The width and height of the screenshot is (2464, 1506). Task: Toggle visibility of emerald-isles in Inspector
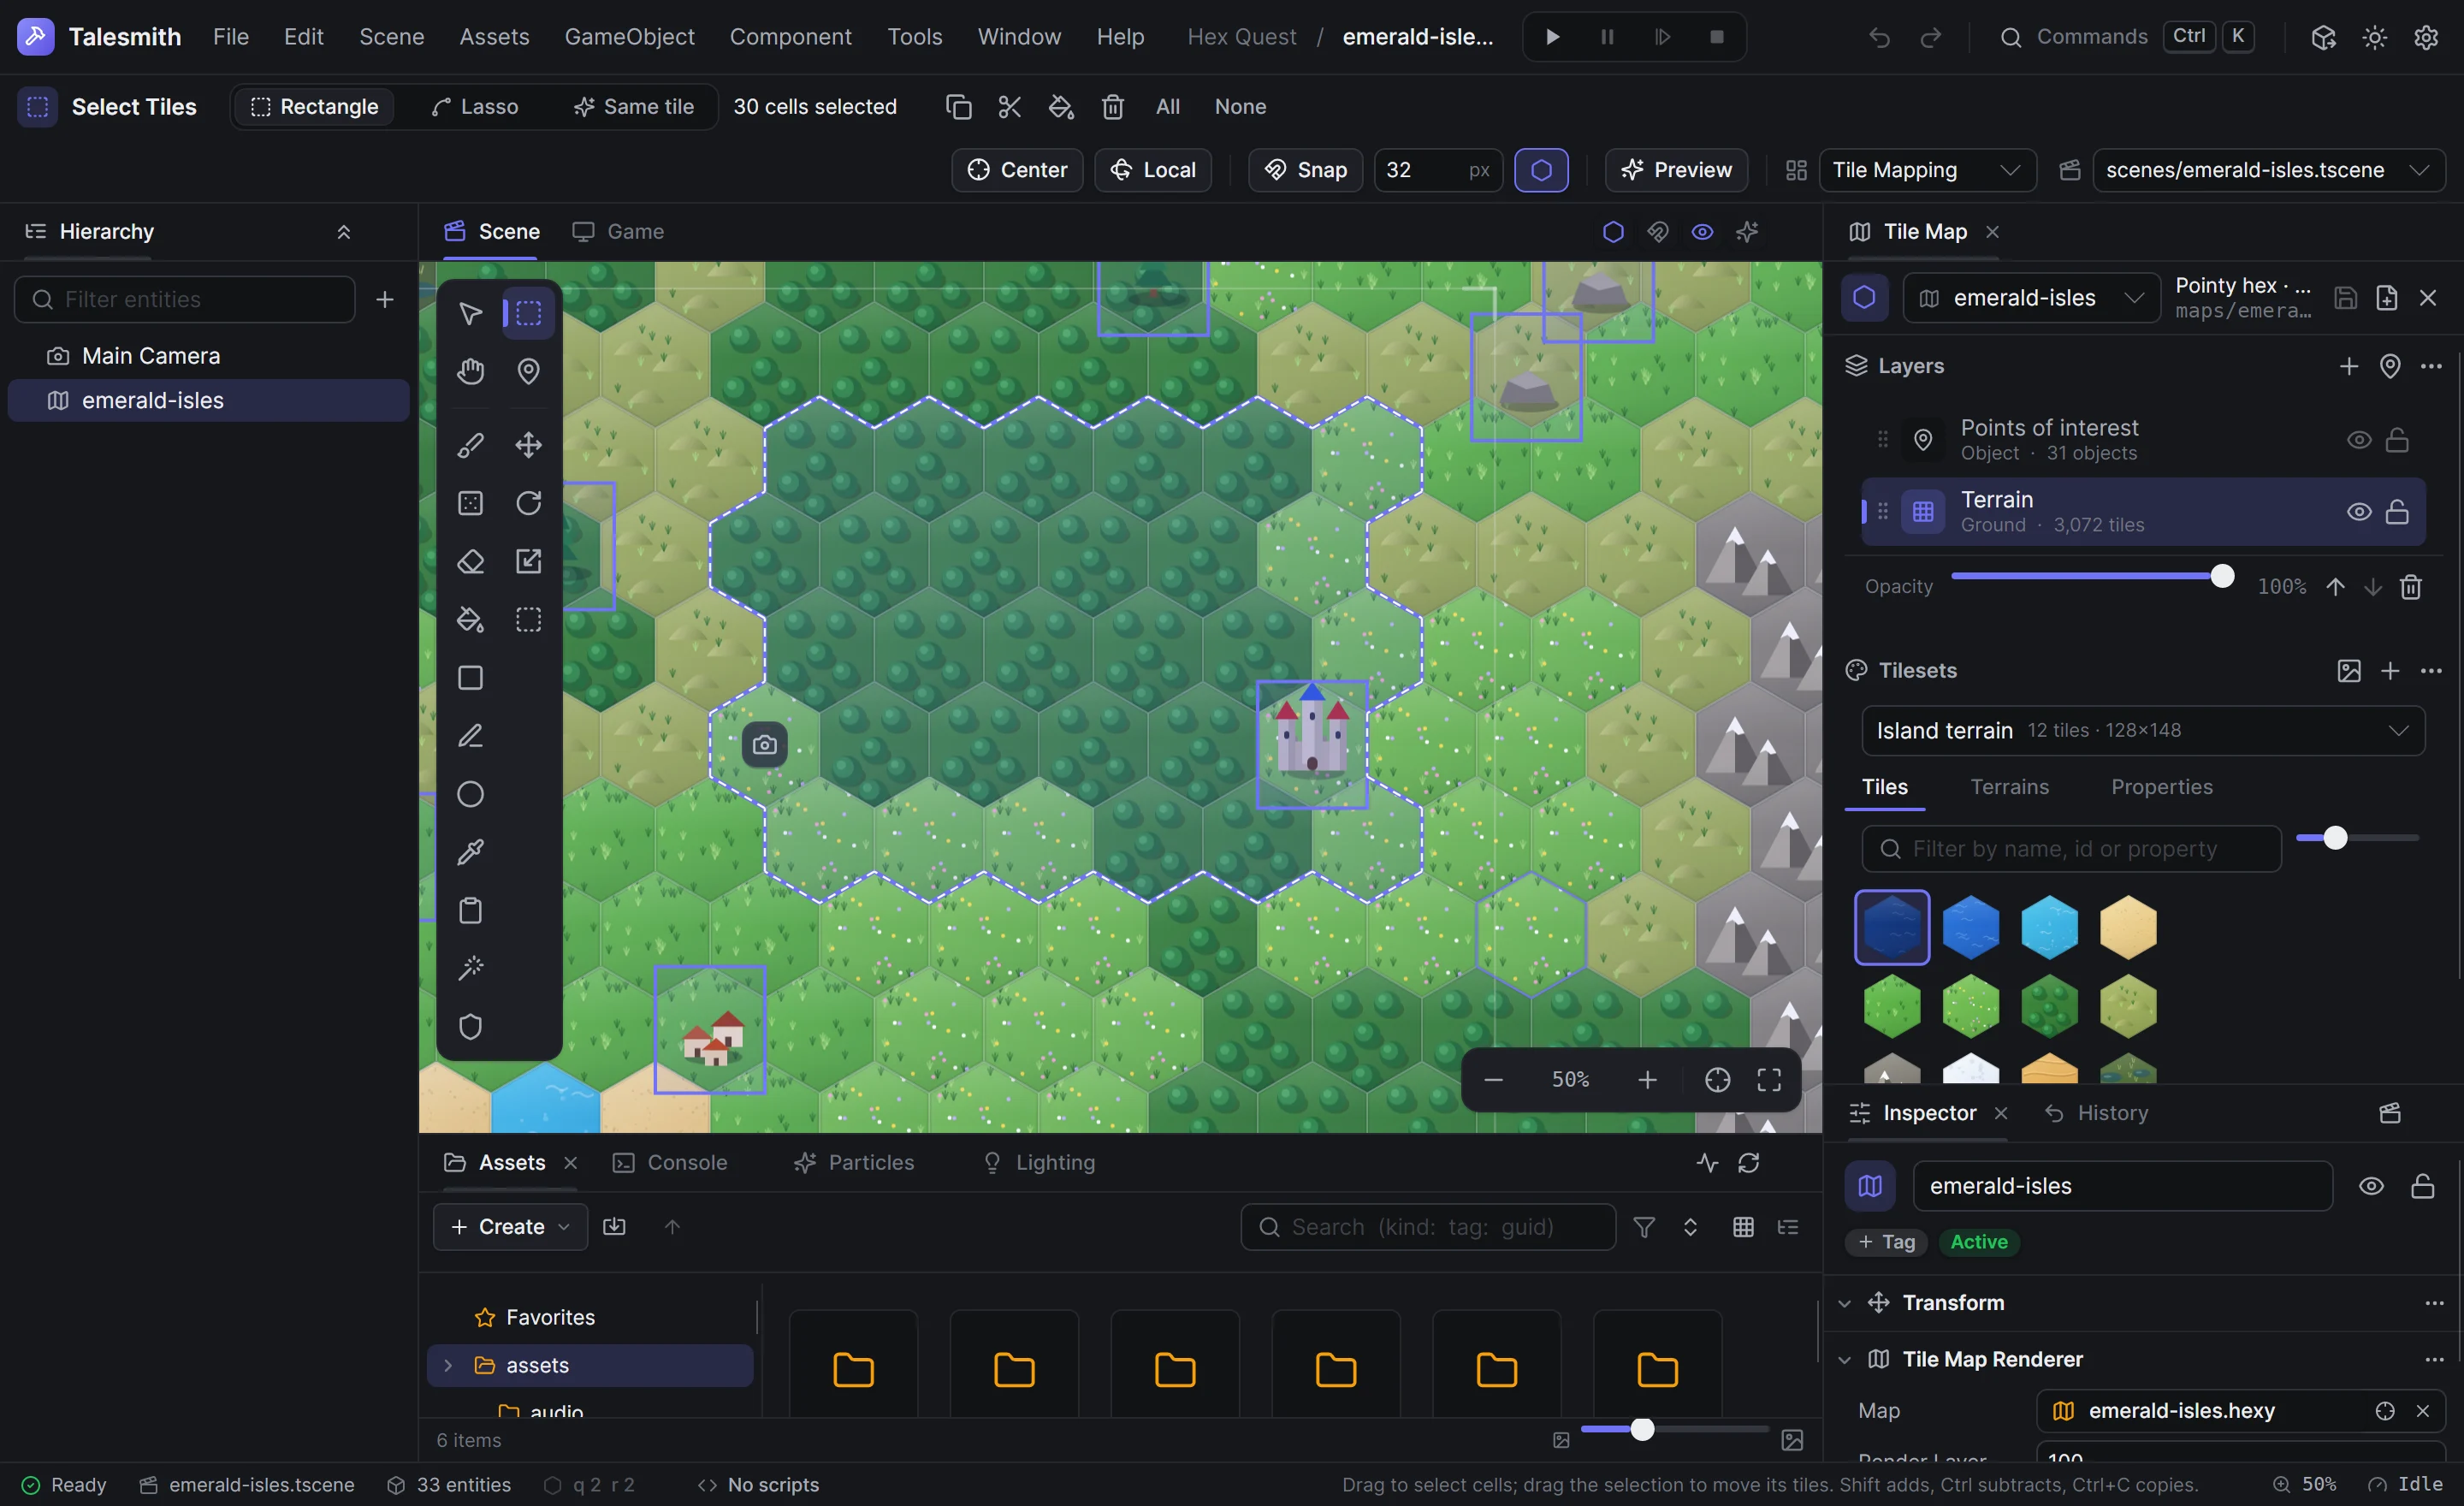(x=2371, y=1186)
